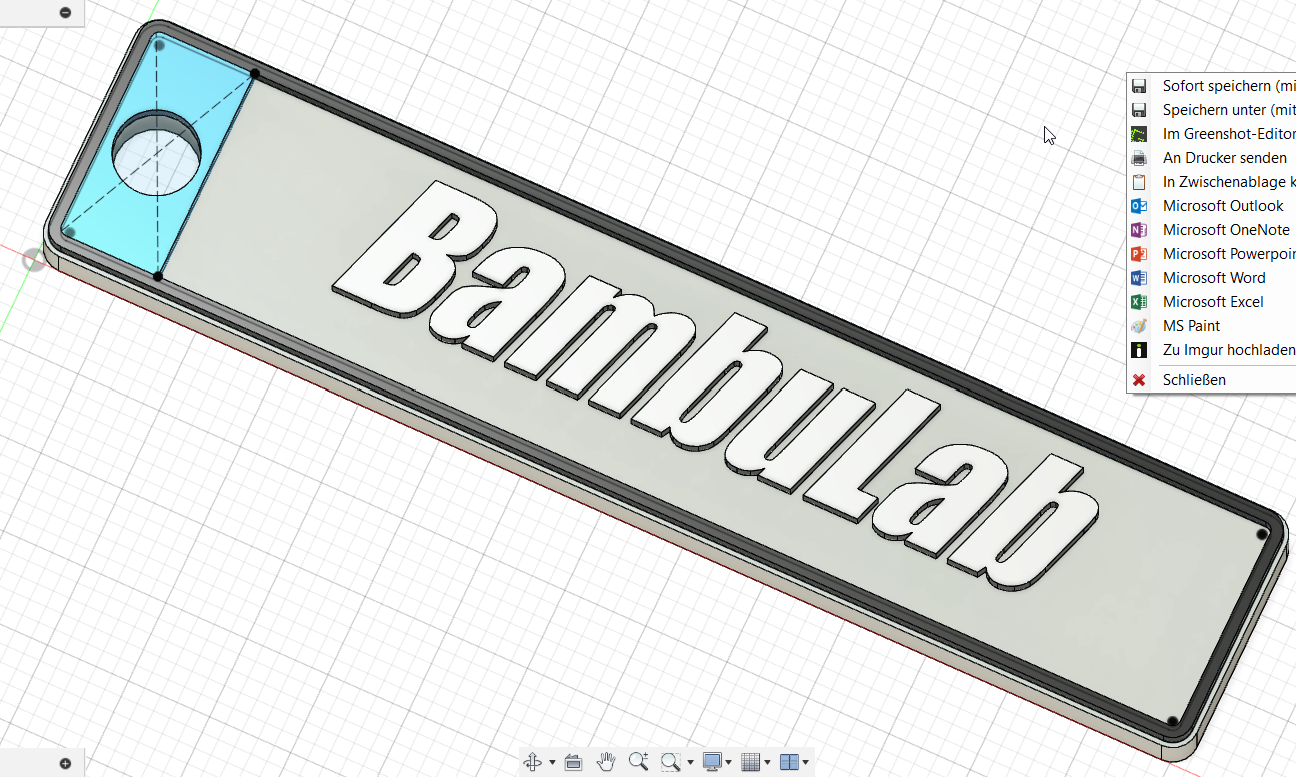Select the sketch point at plate's bottom-right corner
Image resolution: width=1296 pixels, height=777 pixels.
pos(1171,721)
